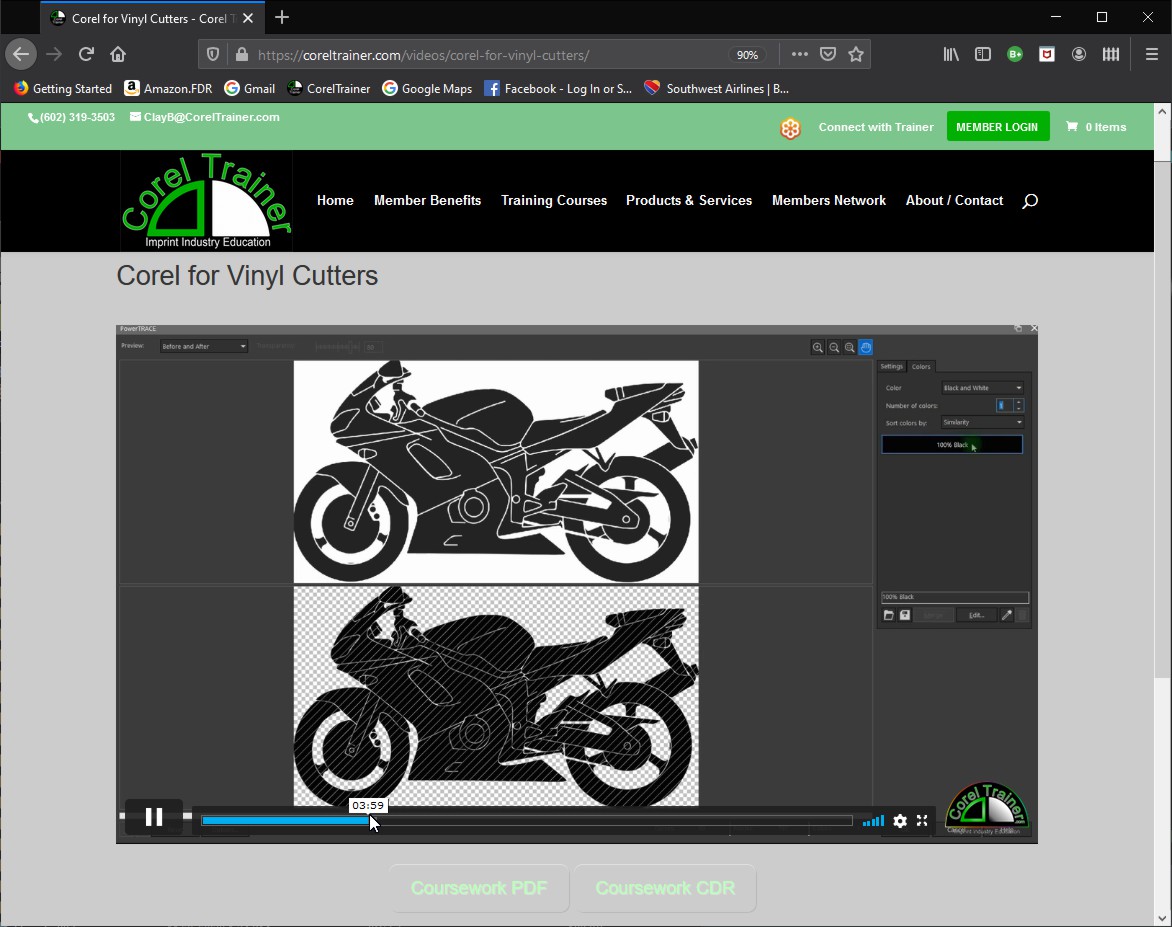The image size is (1172, 927).
Task: Open the fence-shaped extension icon
Action: [1111, 54]
